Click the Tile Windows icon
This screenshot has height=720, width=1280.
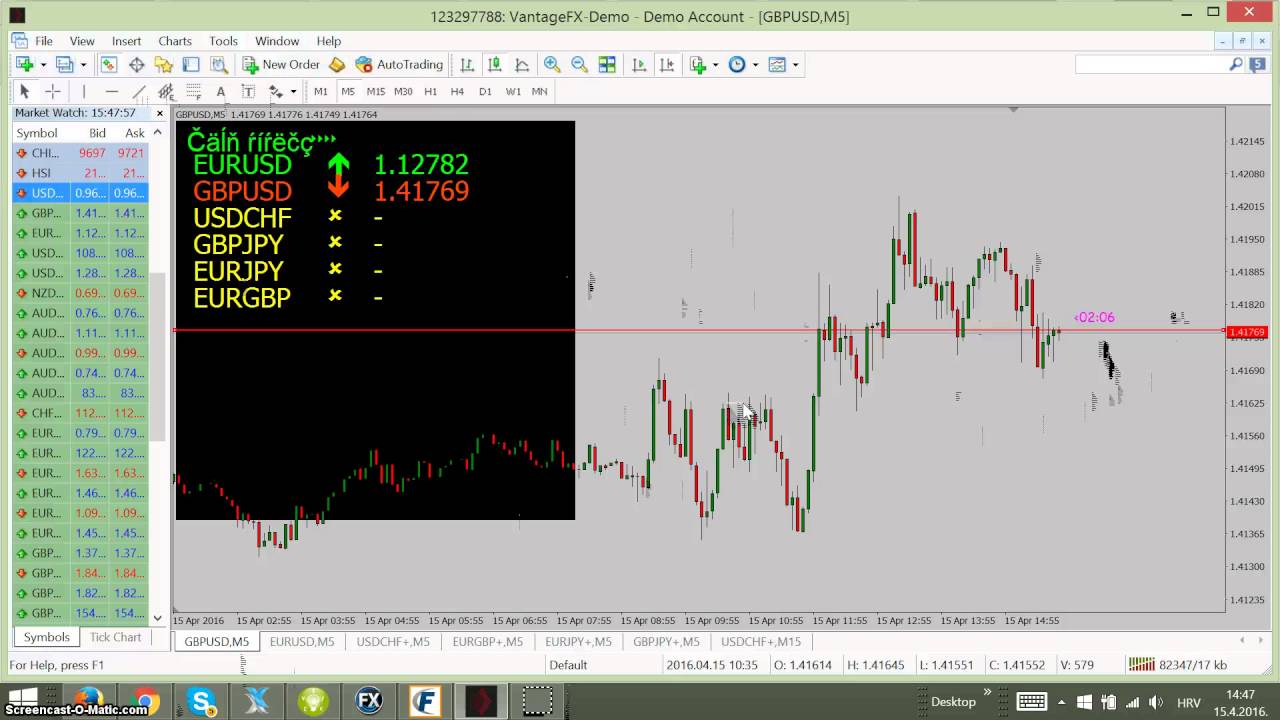[607, 64]
